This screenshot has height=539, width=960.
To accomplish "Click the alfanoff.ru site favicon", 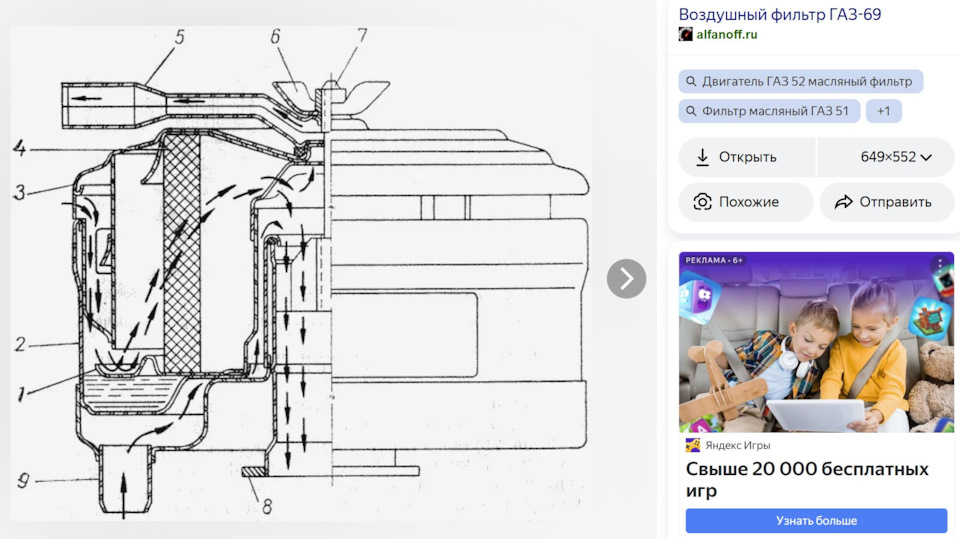I will coord(685,34).
